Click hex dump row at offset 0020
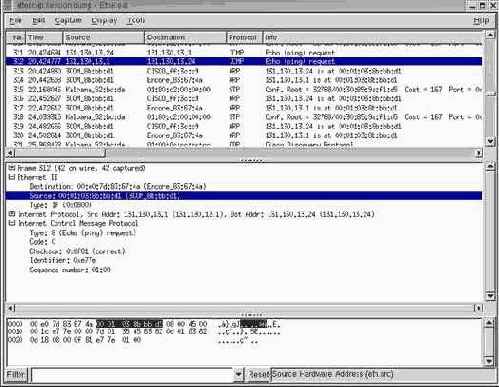 point(133,340)
